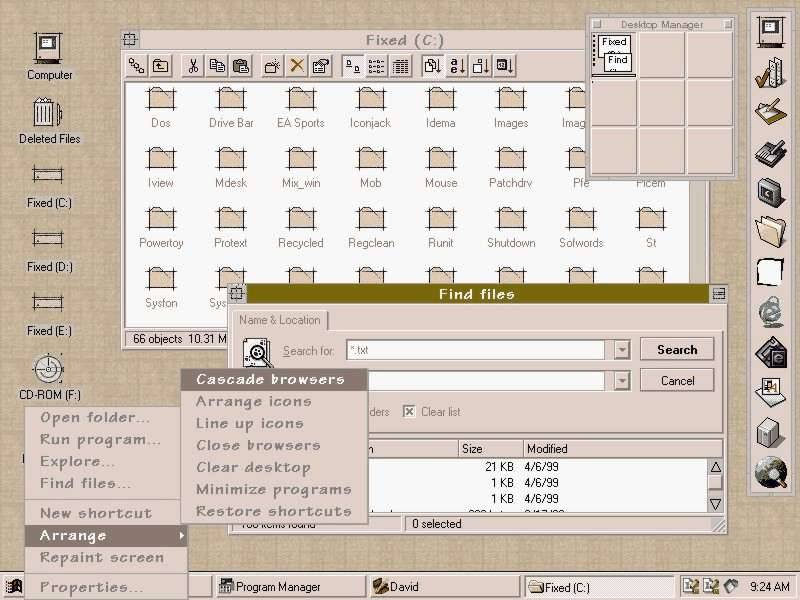The image size is (800, 600).
Task: Switch to Program Manager in taskbar
Action: [284, 587]
